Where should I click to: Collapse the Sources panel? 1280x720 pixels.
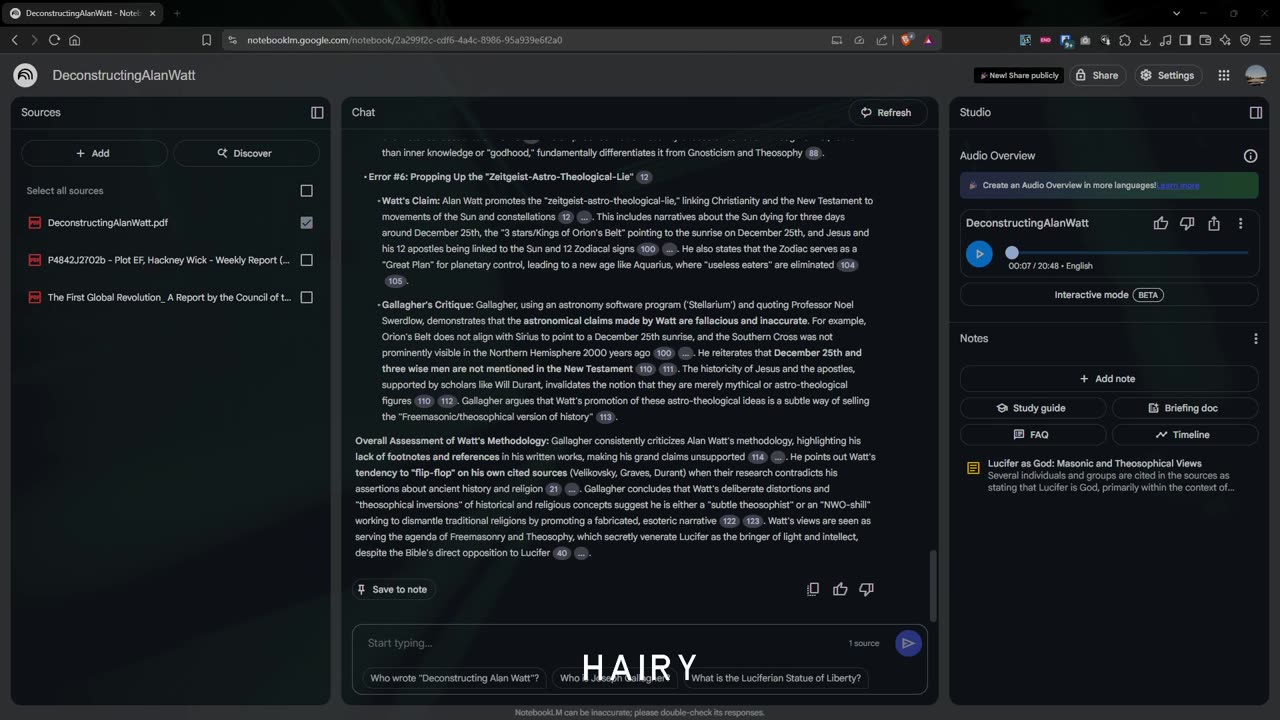(317, 112)
